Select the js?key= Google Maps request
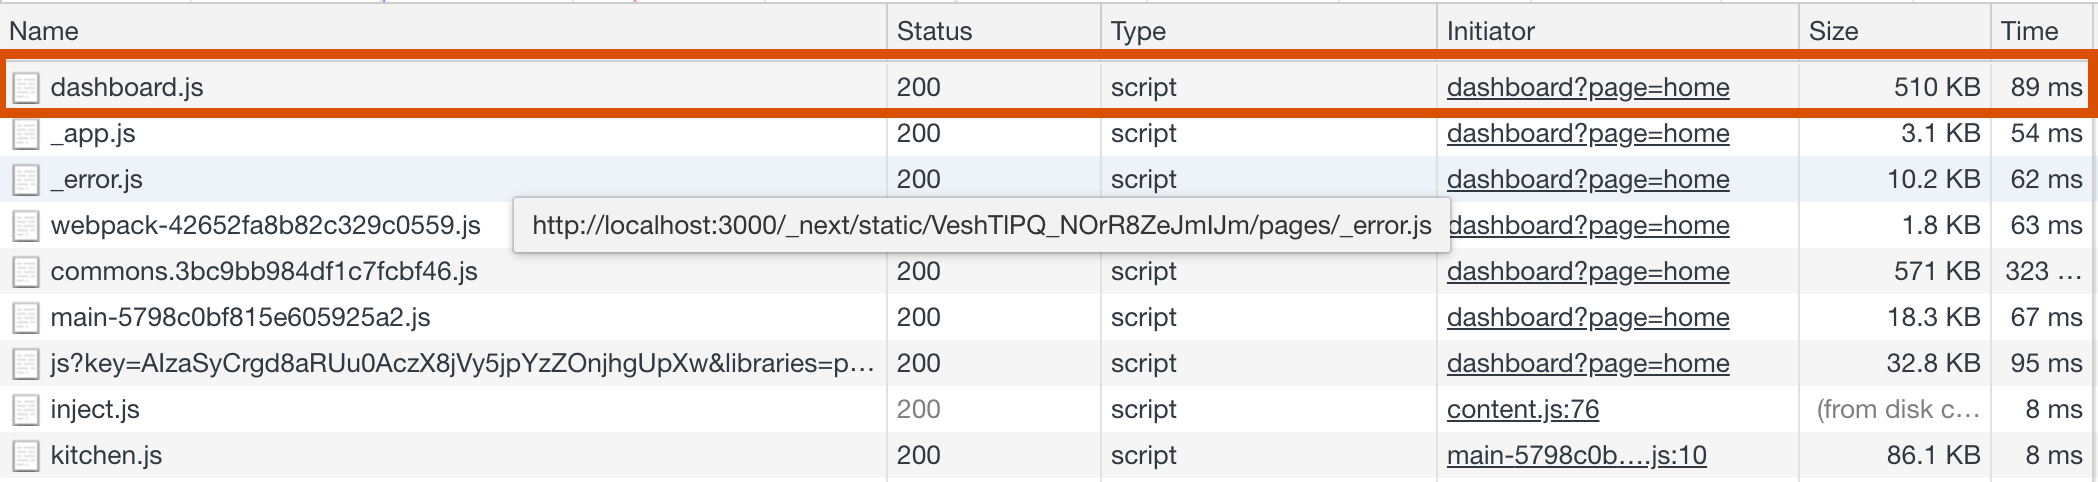Viewport: 2098px width, 482px height. (462, 363)
